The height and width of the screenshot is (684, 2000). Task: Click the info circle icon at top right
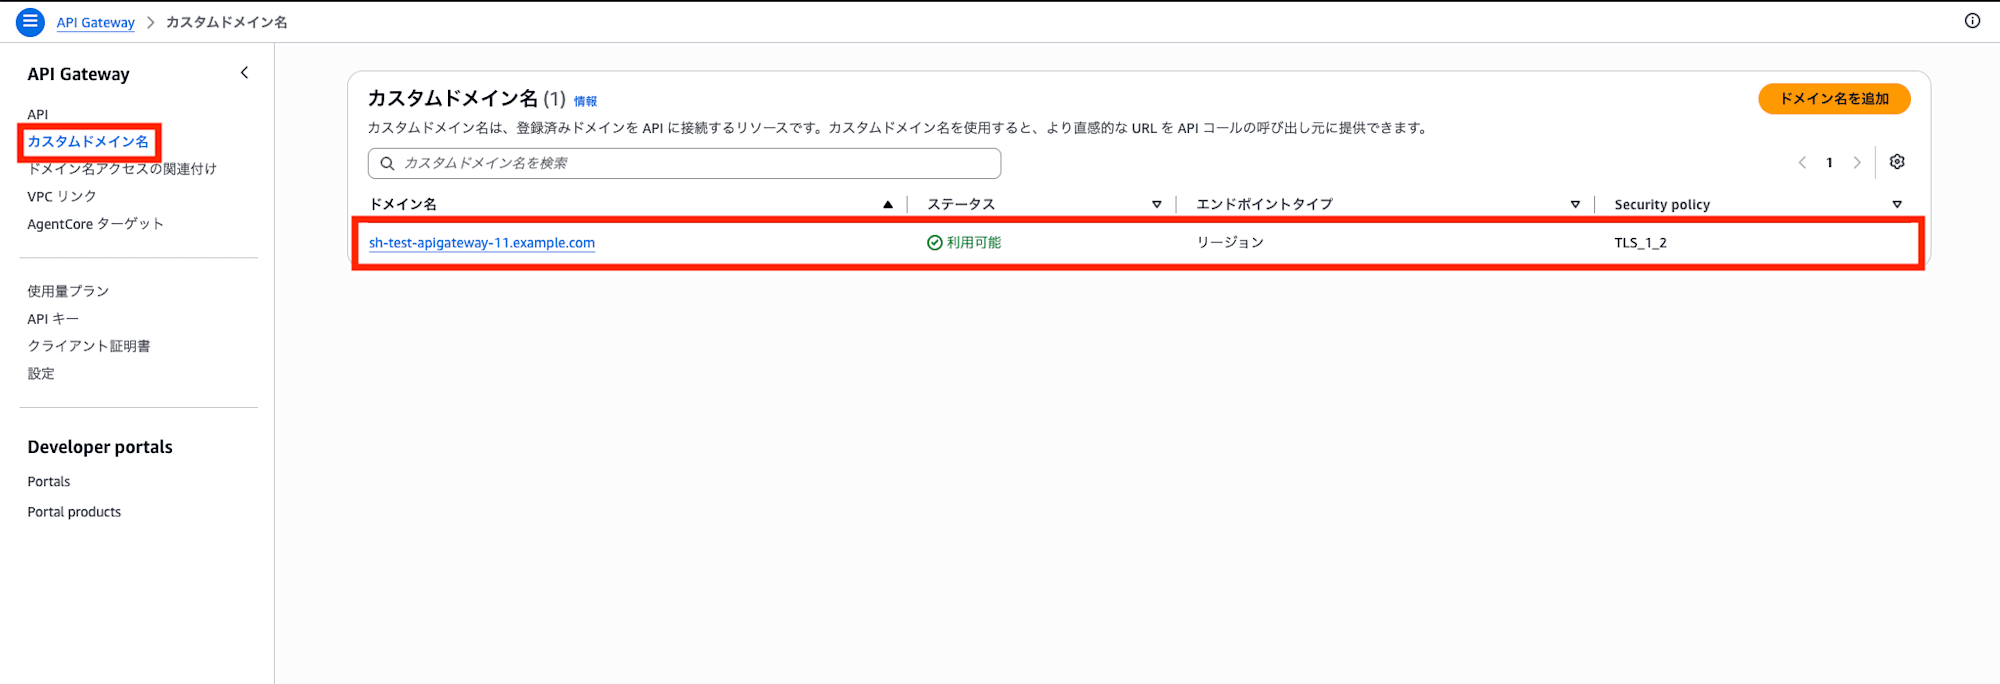pos(1972,21)
